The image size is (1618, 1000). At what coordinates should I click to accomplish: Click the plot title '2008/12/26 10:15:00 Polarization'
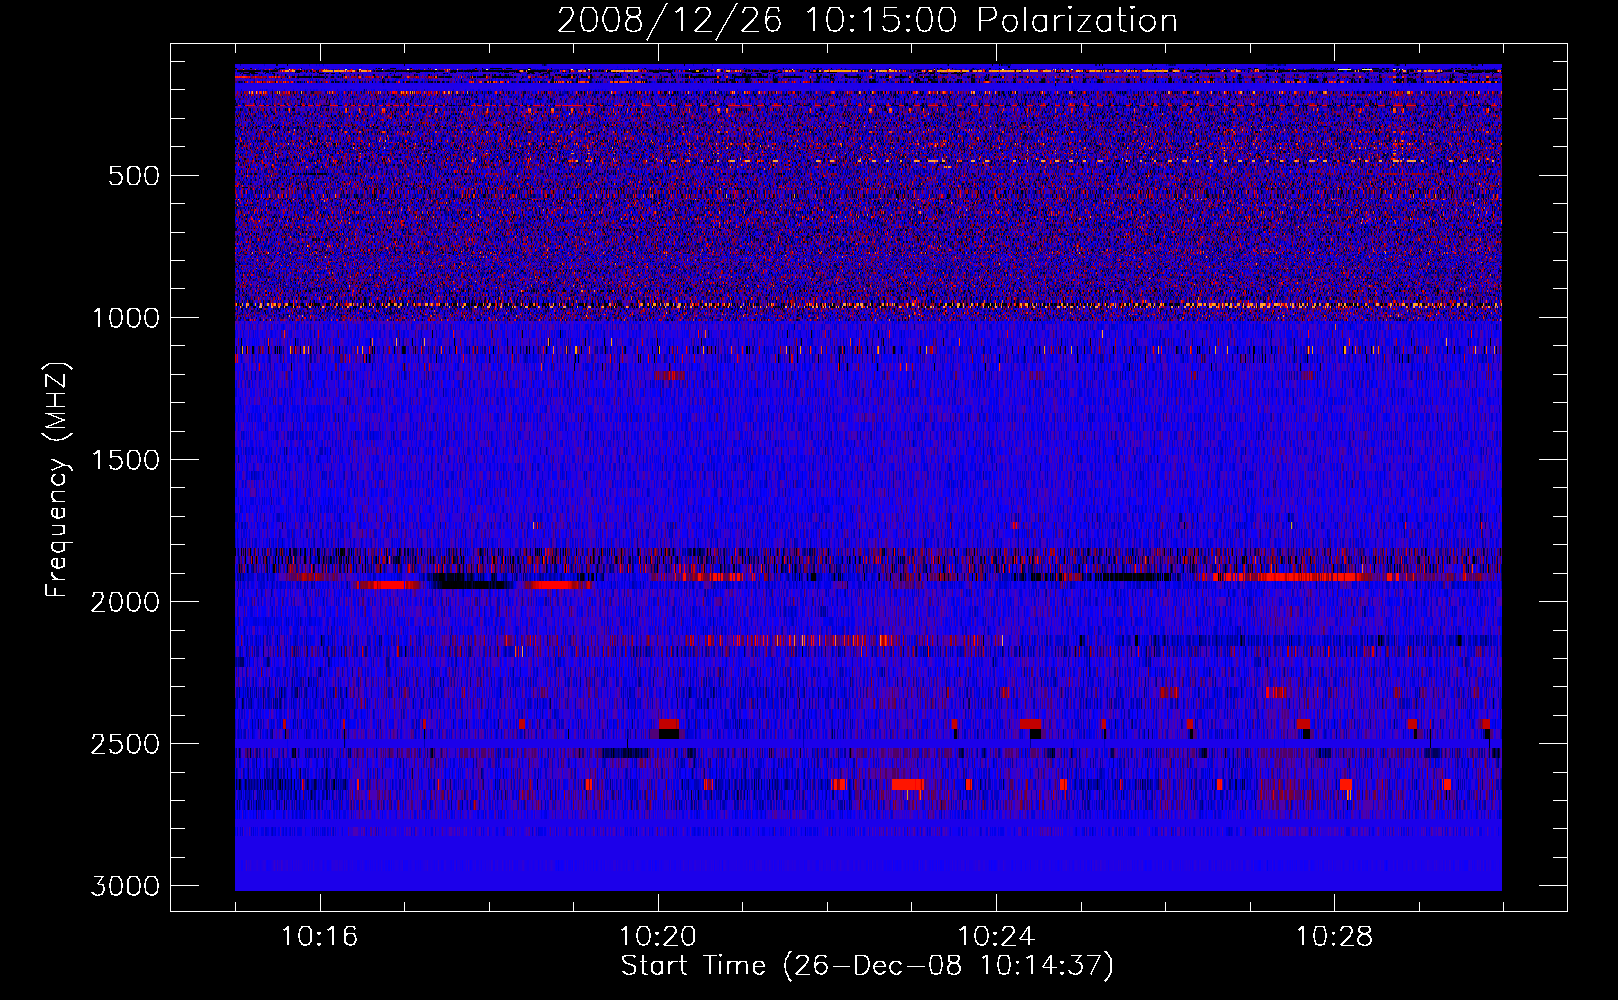[x=867, y=20]
